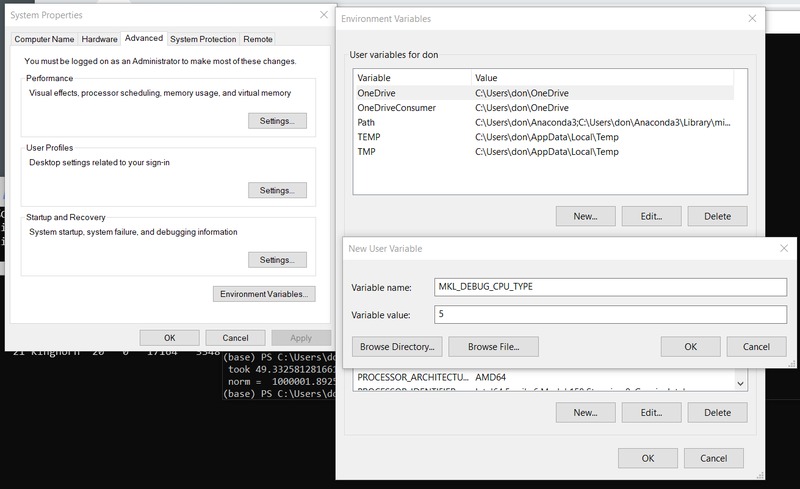Click Browse File... button
Viewport: 800px width, 489px height.
point(493,346)
